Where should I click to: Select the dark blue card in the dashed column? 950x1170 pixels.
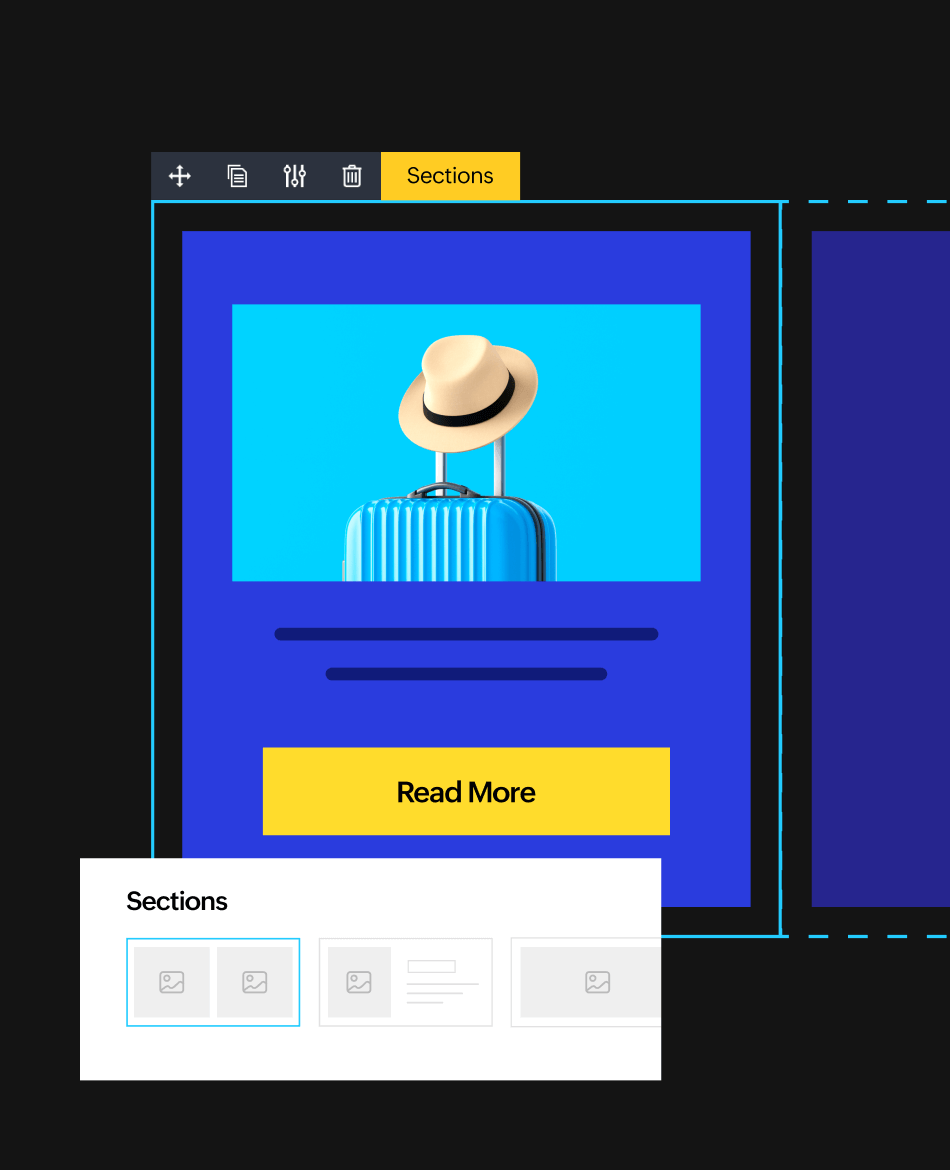880,568
